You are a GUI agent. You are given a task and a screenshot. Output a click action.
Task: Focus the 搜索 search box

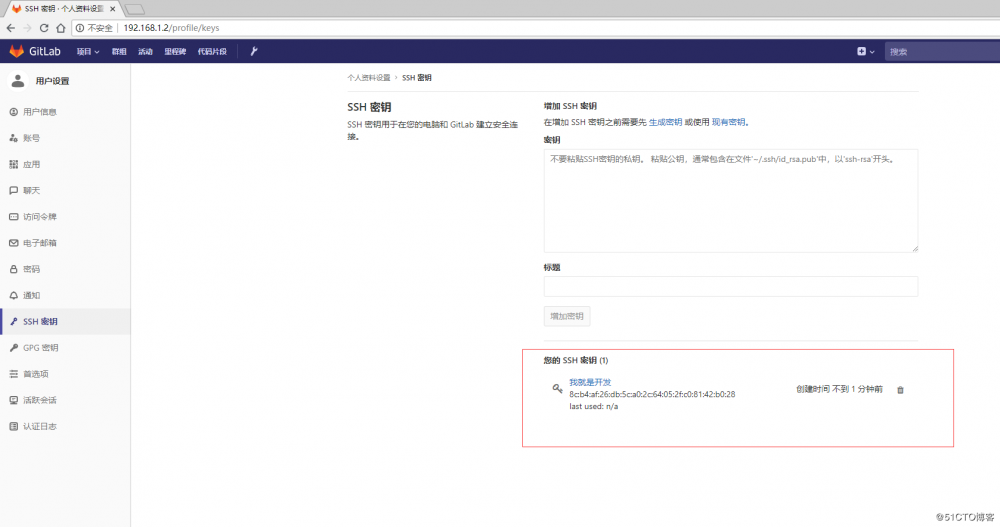(942, 52)
